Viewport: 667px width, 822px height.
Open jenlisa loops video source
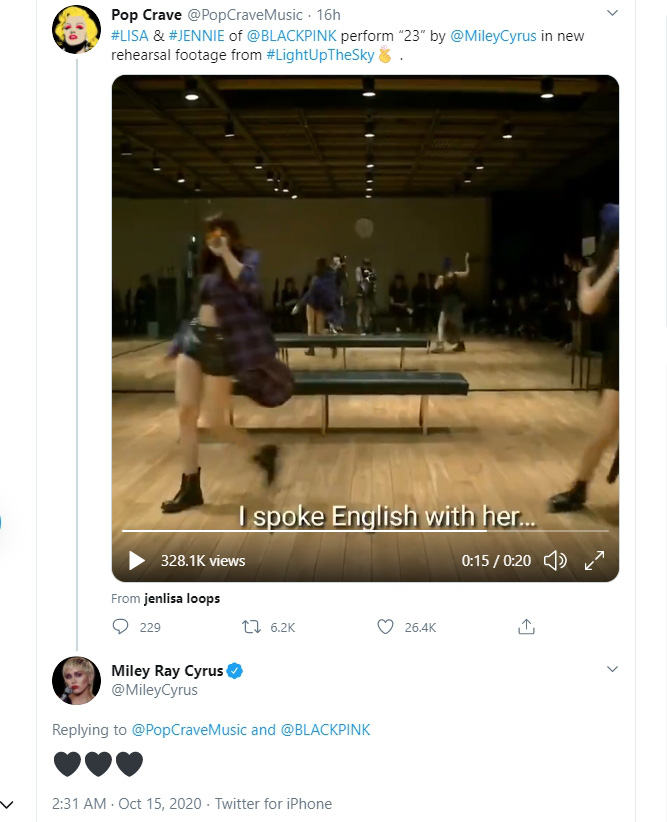[182, 599]
